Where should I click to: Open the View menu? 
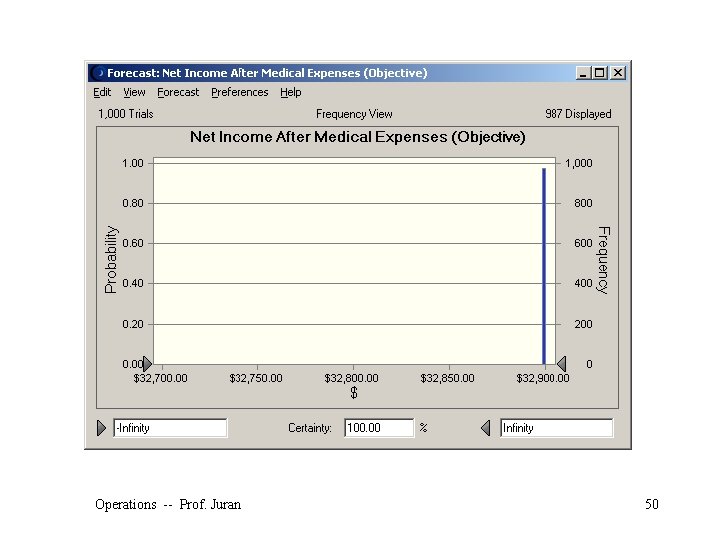pyautogui.click(x=134, y=92)
